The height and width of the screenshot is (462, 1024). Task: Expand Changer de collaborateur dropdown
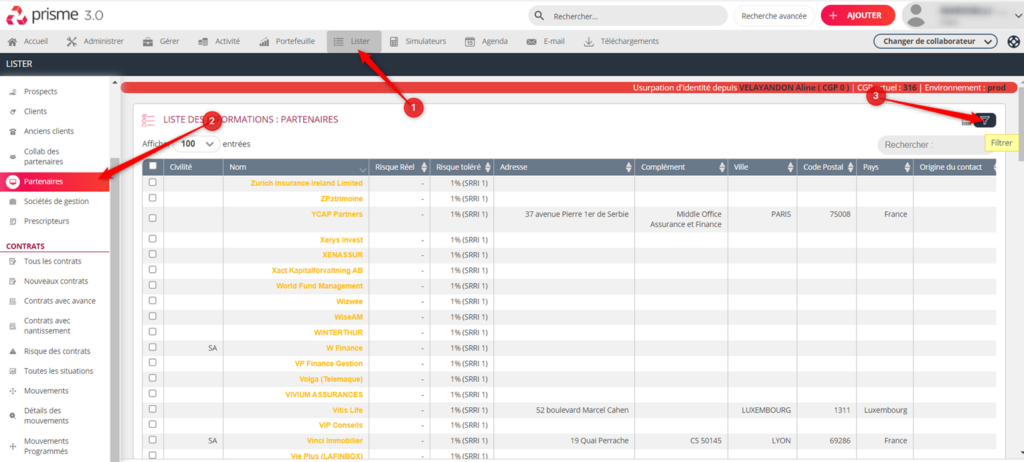(x=935, y=41)
